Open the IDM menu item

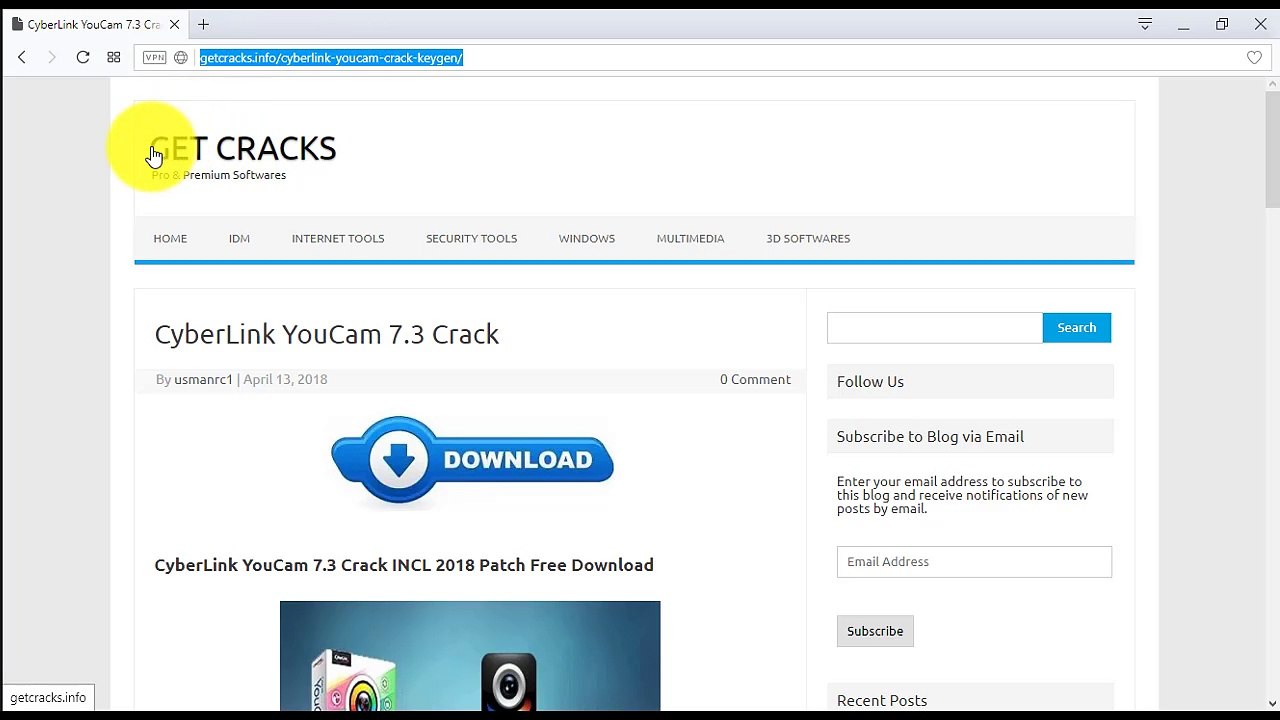(x=239, y=238)
